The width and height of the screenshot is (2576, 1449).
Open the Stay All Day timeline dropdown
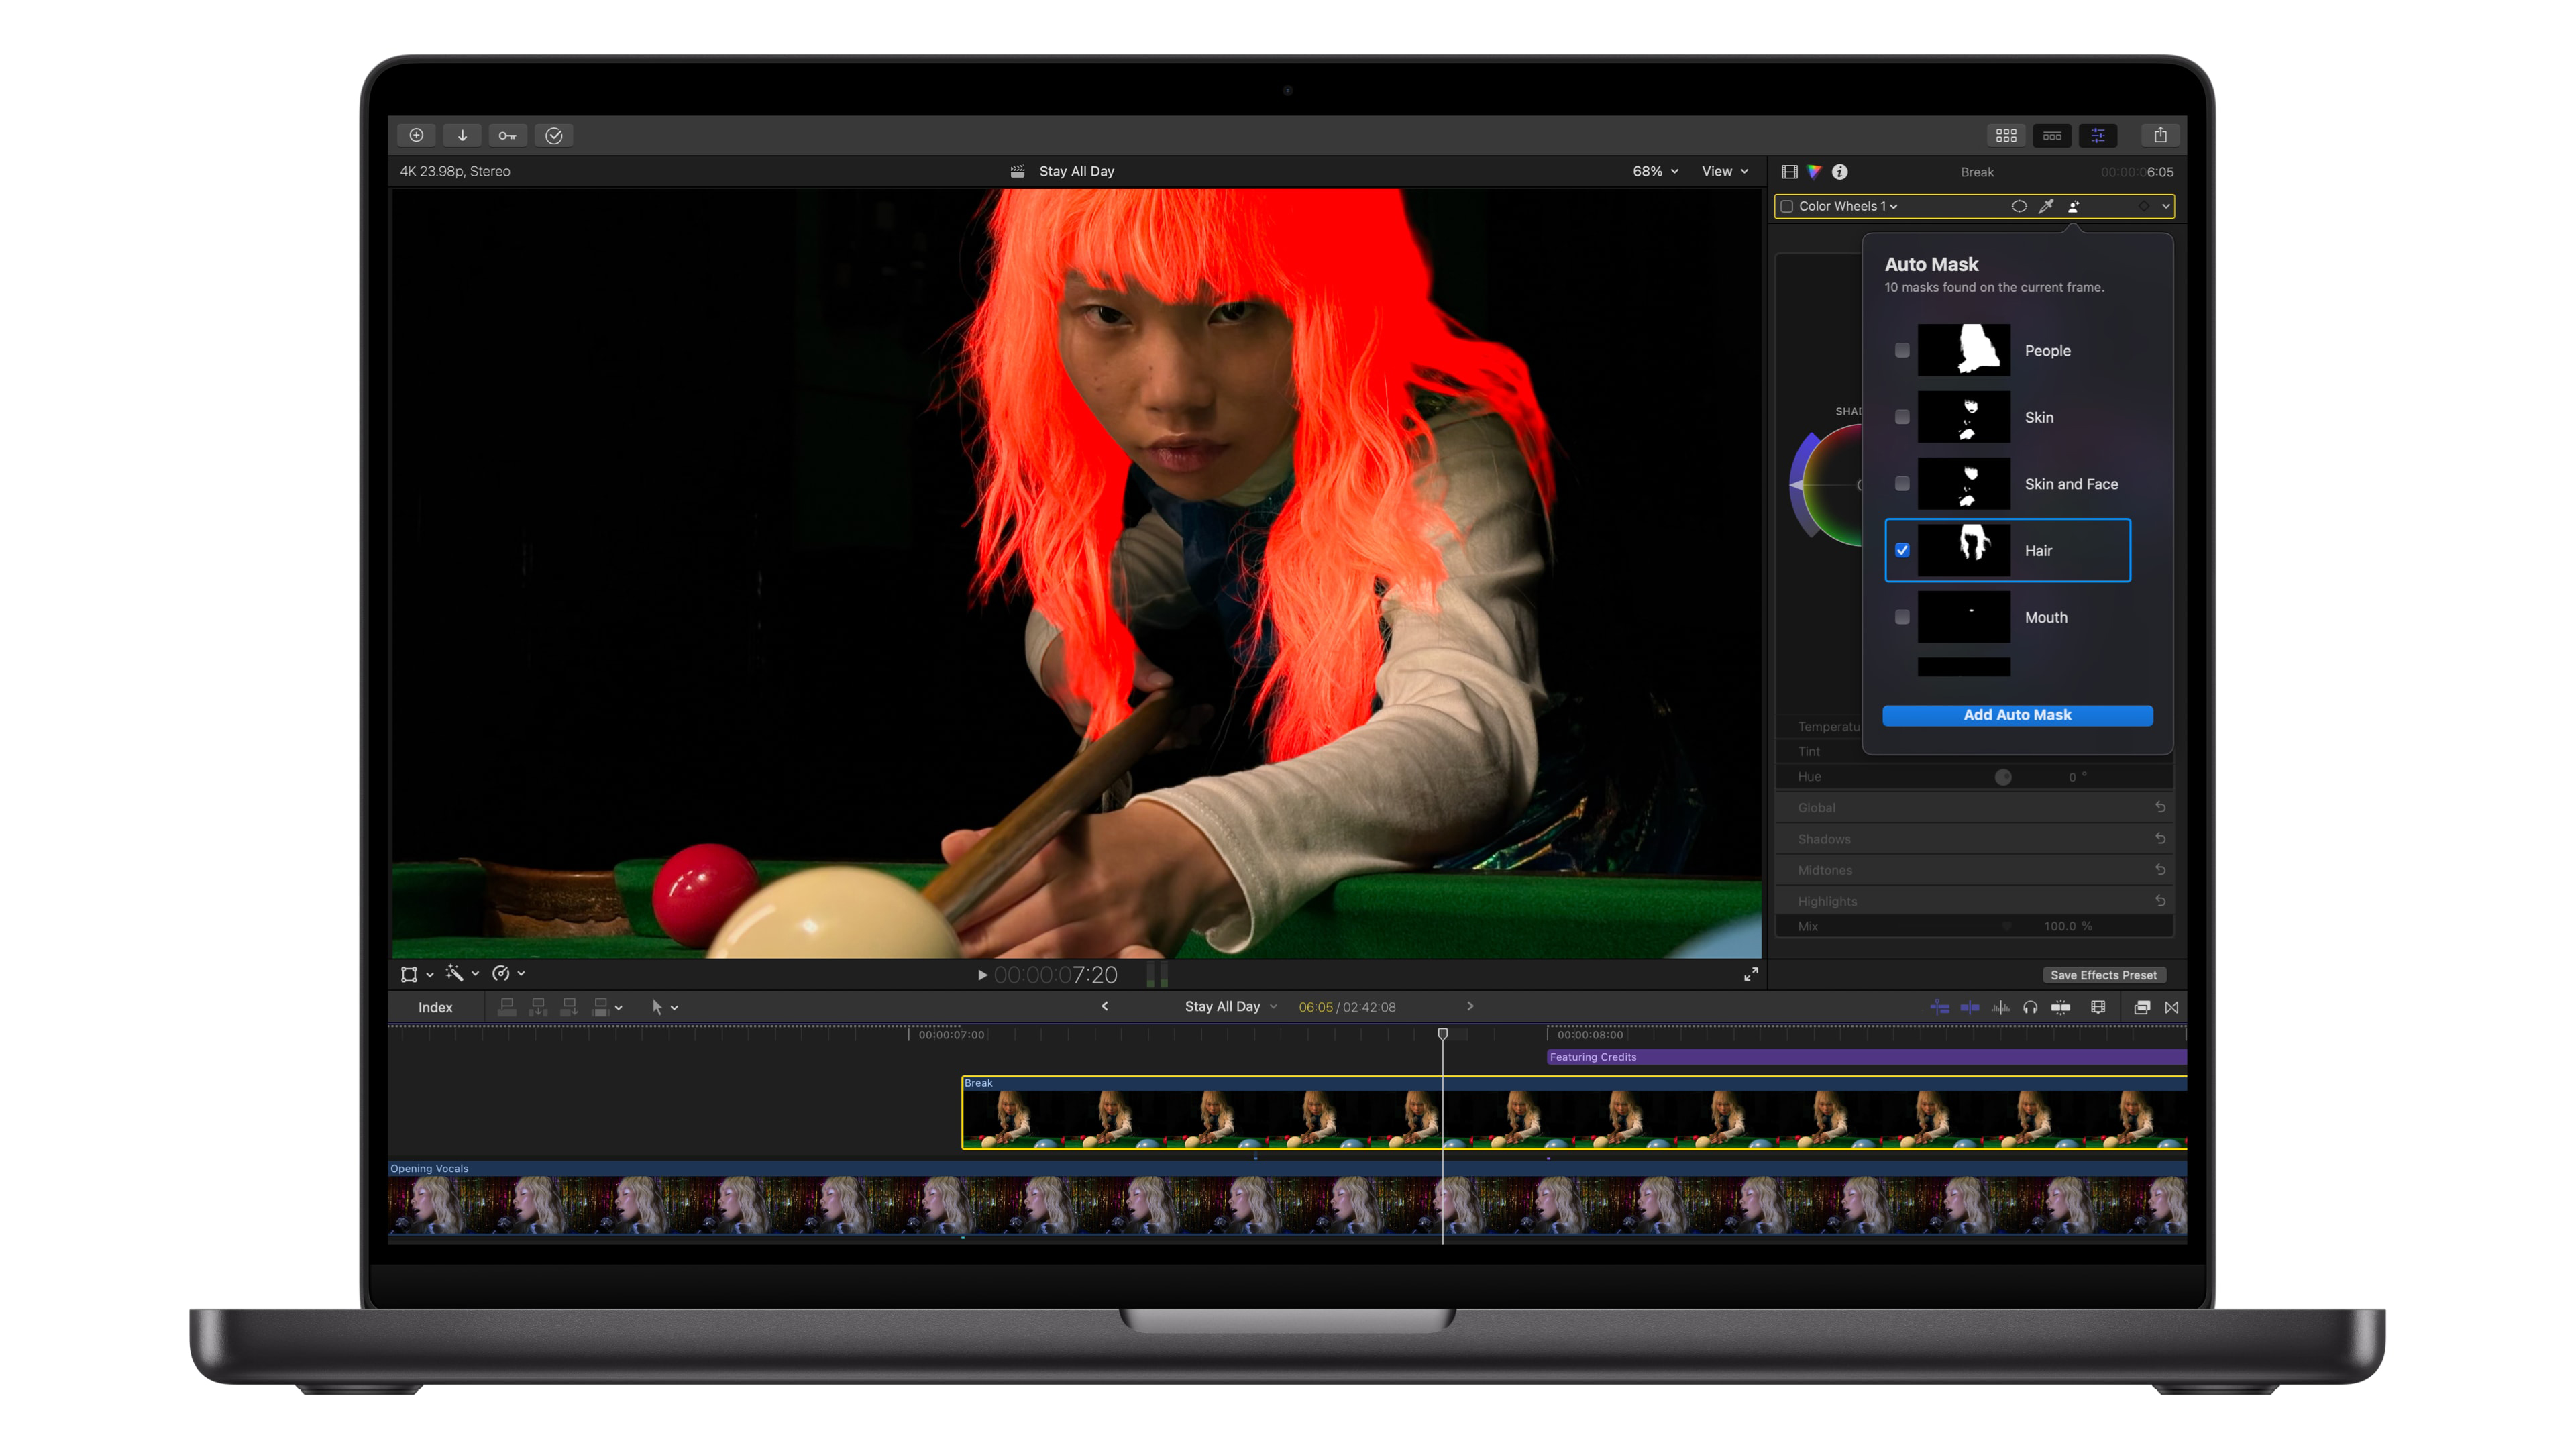coord(1231,1007)
